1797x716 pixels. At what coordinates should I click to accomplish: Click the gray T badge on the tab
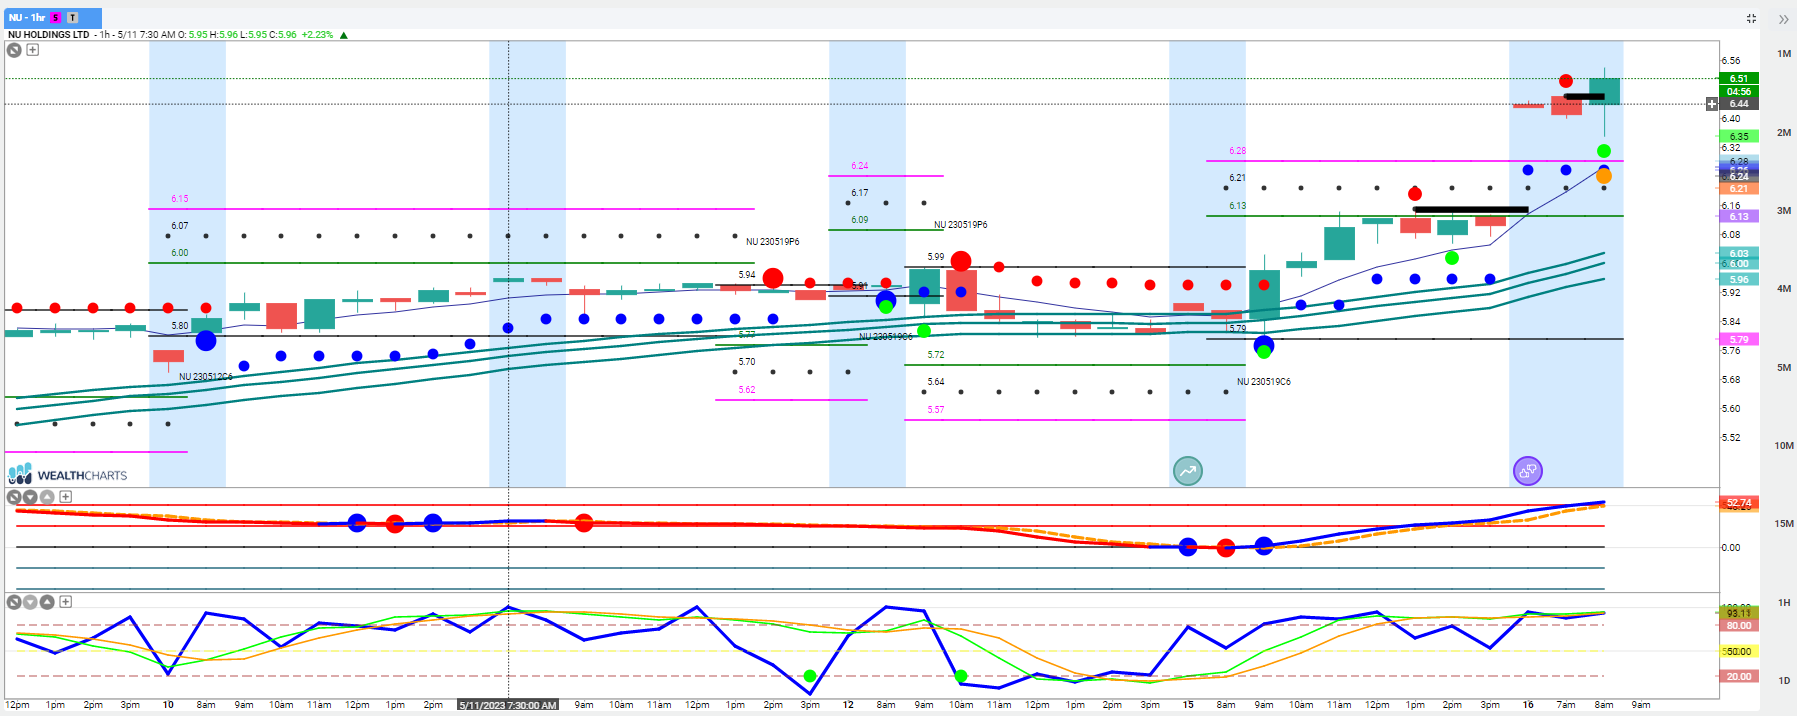72,18
